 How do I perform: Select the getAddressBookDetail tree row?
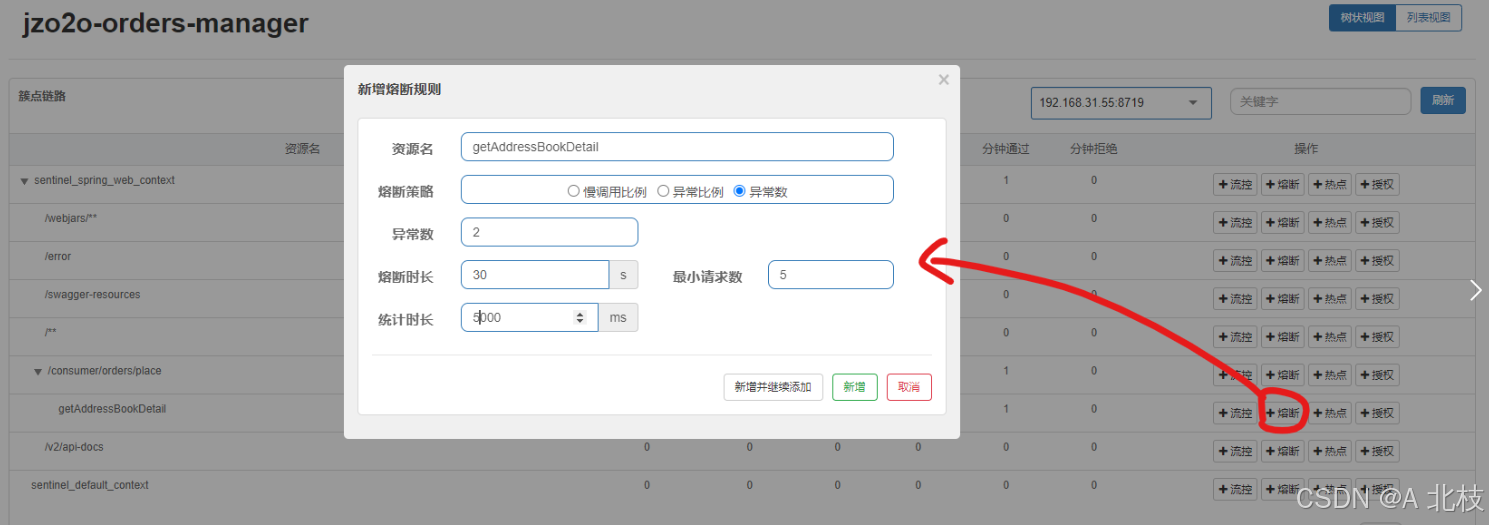coord(112,409)
